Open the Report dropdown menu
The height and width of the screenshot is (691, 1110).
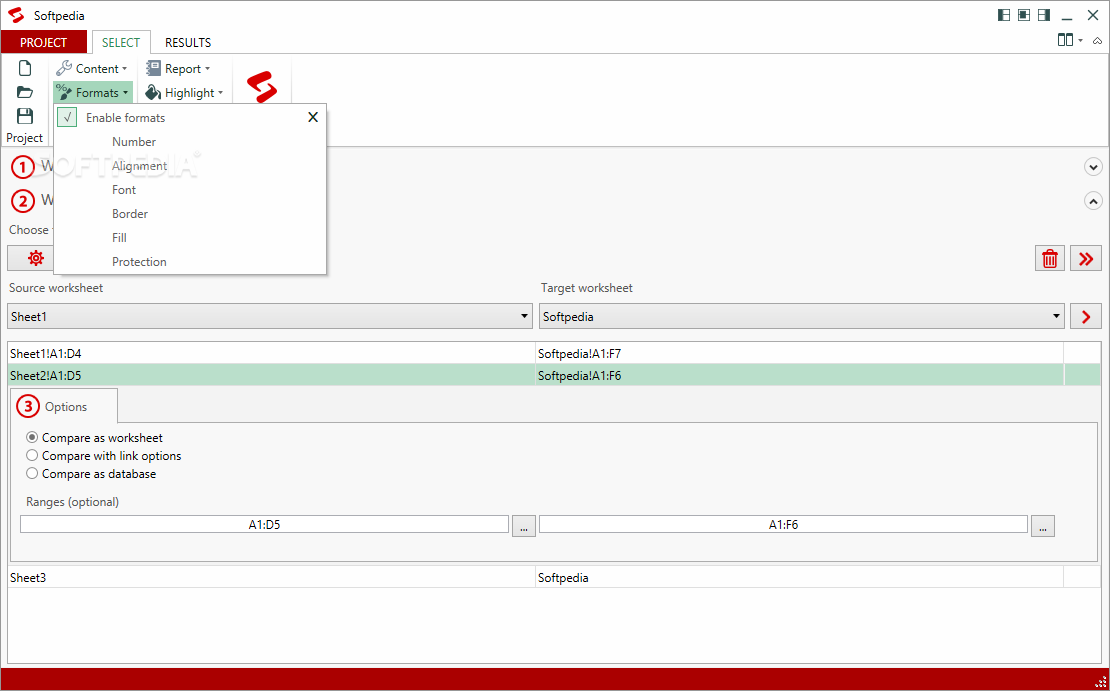coord(178,68)
